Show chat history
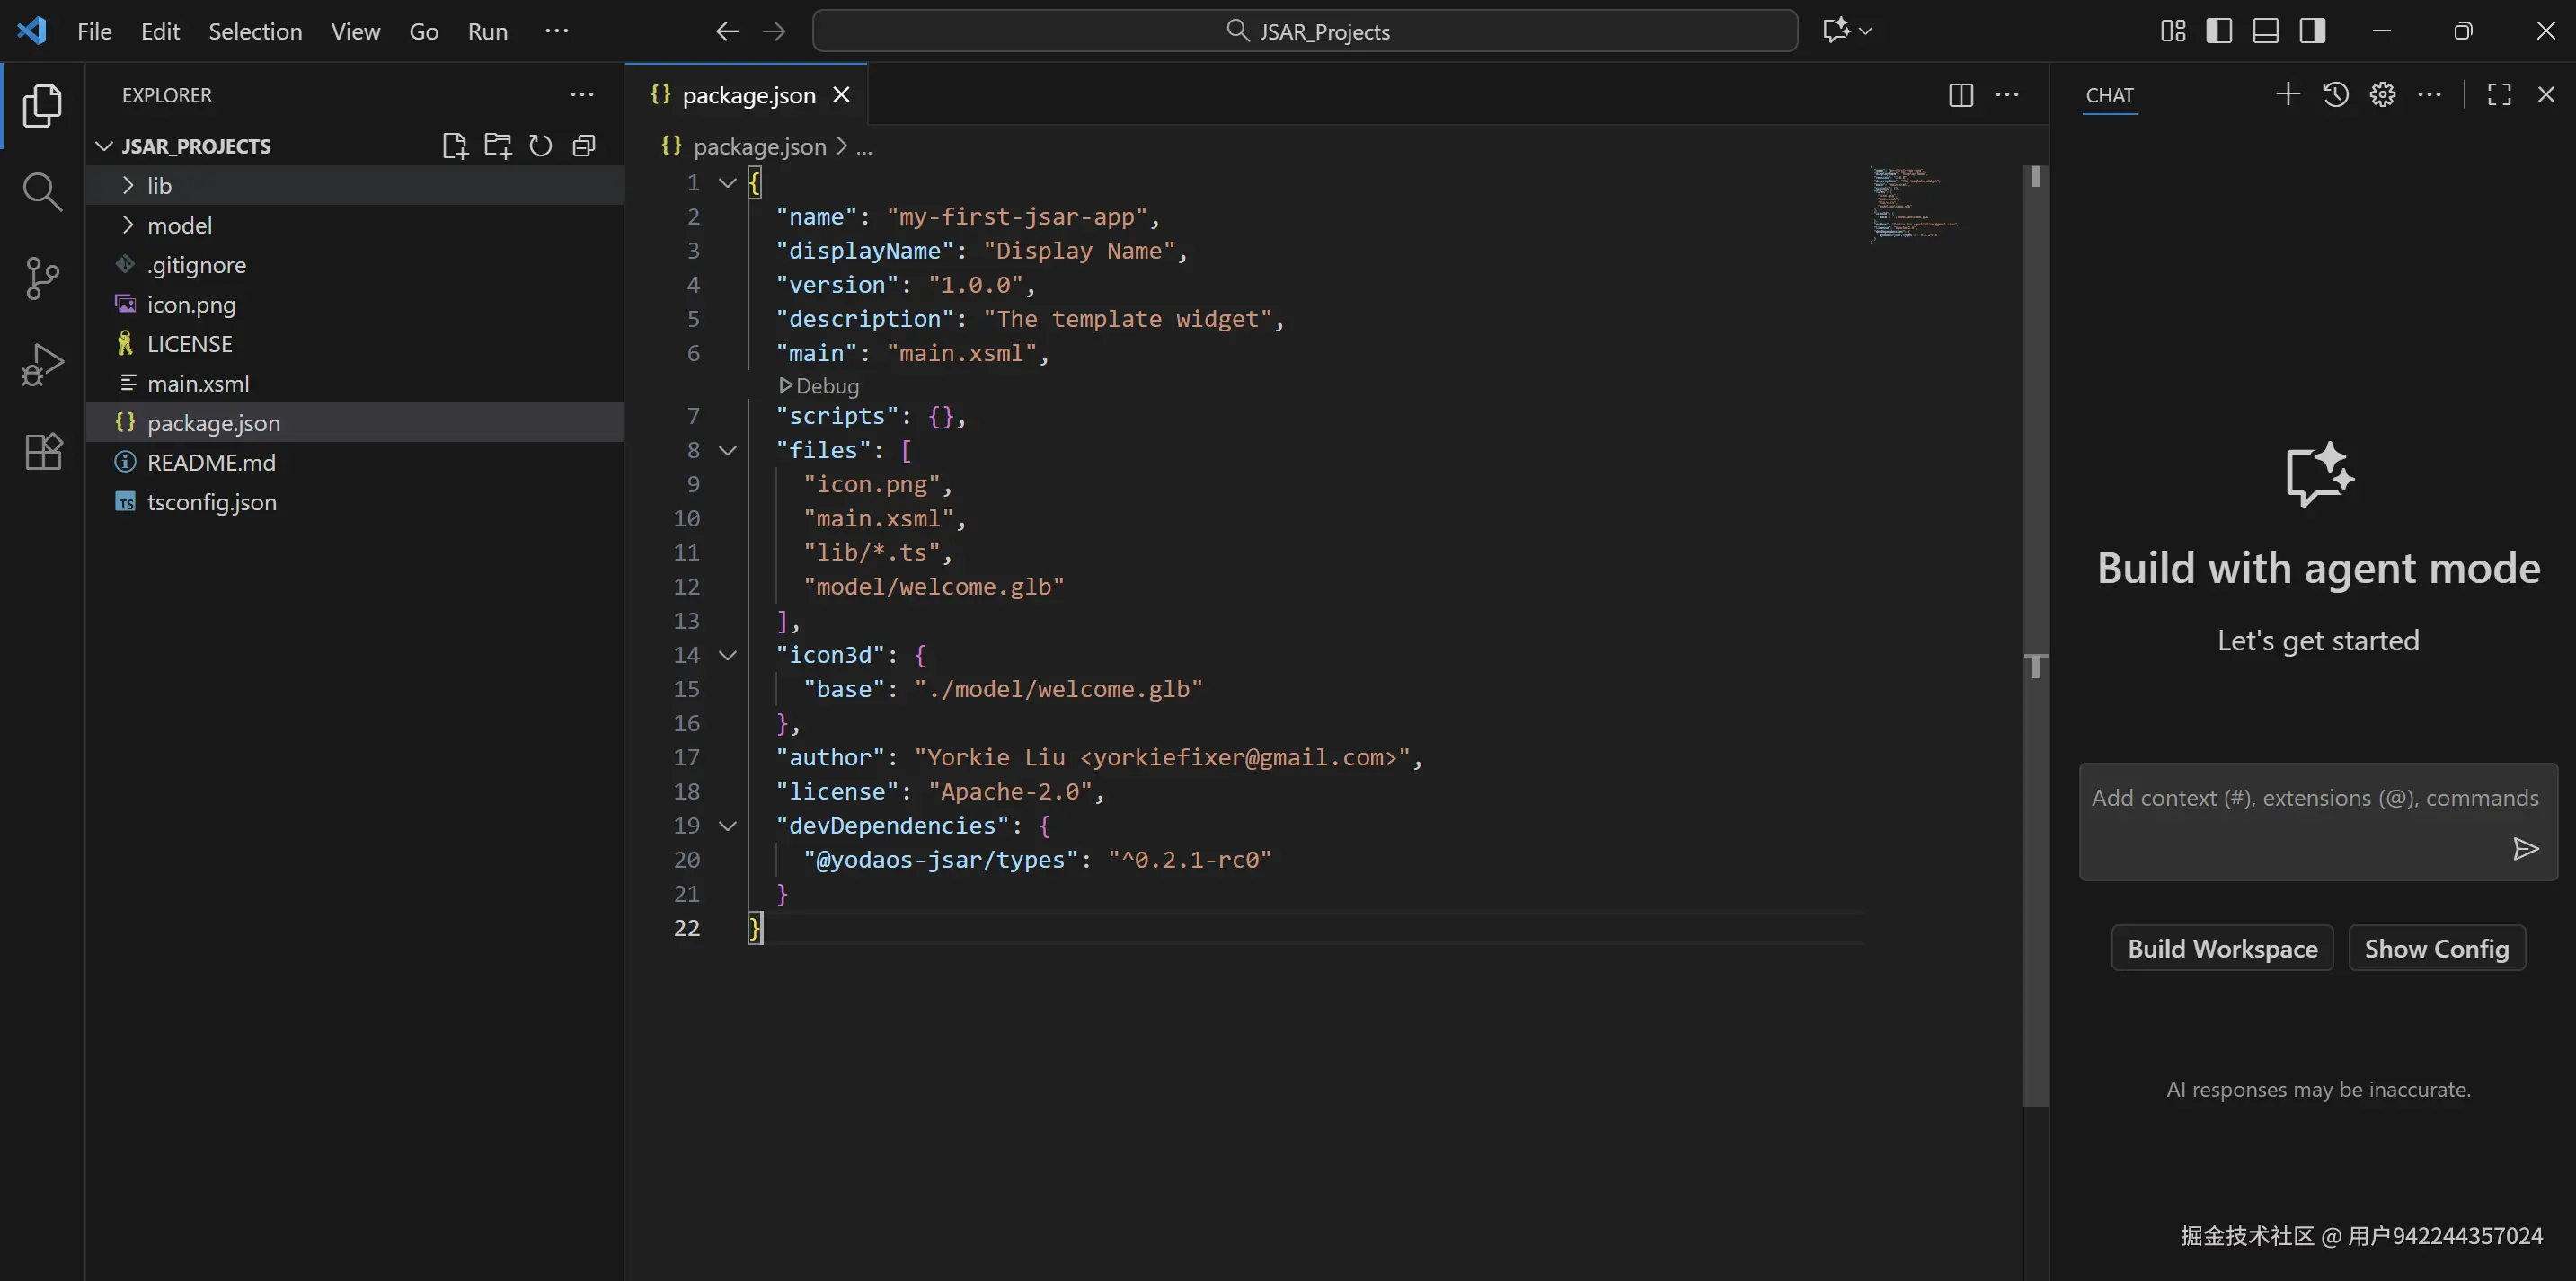Image resolution: width=2576 pixels, height=1281 pixels. [2335, 95]
